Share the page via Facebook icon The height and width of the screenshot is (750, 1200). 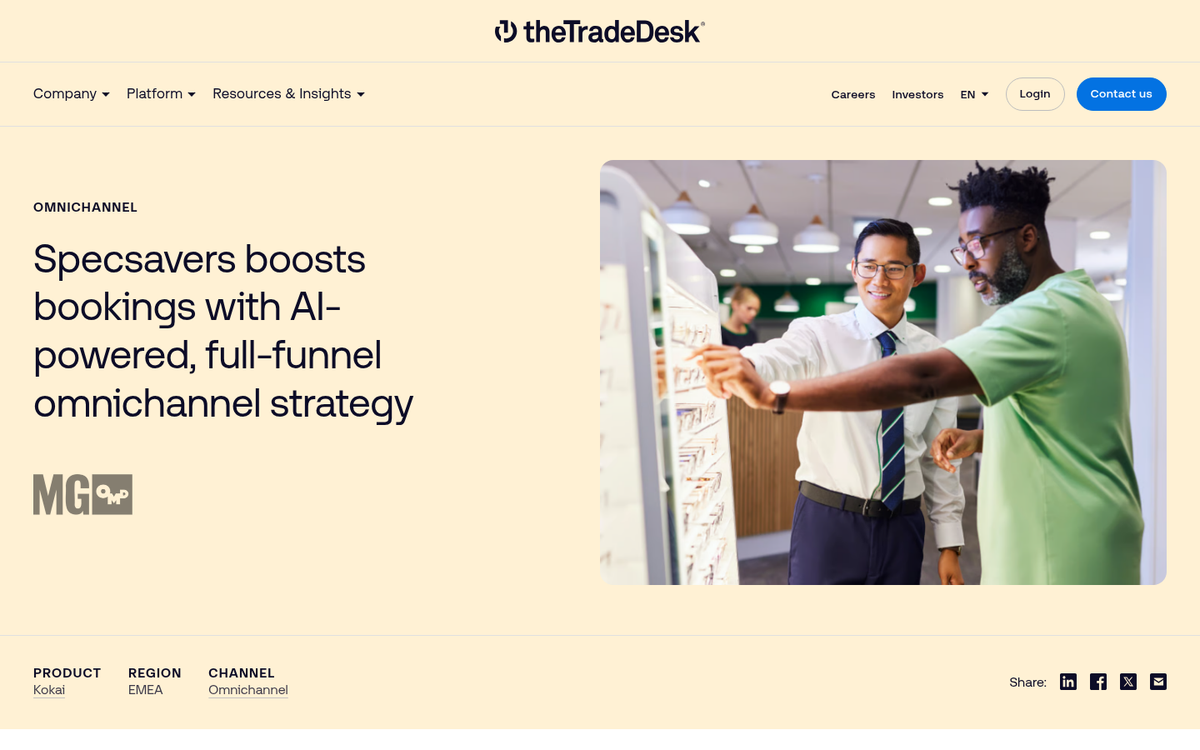click(1098, 681)
